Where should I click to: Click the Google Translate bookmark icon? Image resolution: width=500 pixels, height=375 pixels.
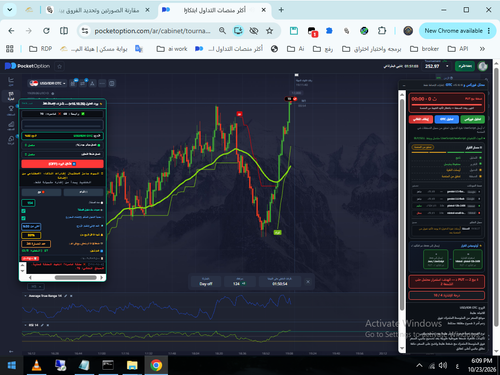[x=139, y=49]
